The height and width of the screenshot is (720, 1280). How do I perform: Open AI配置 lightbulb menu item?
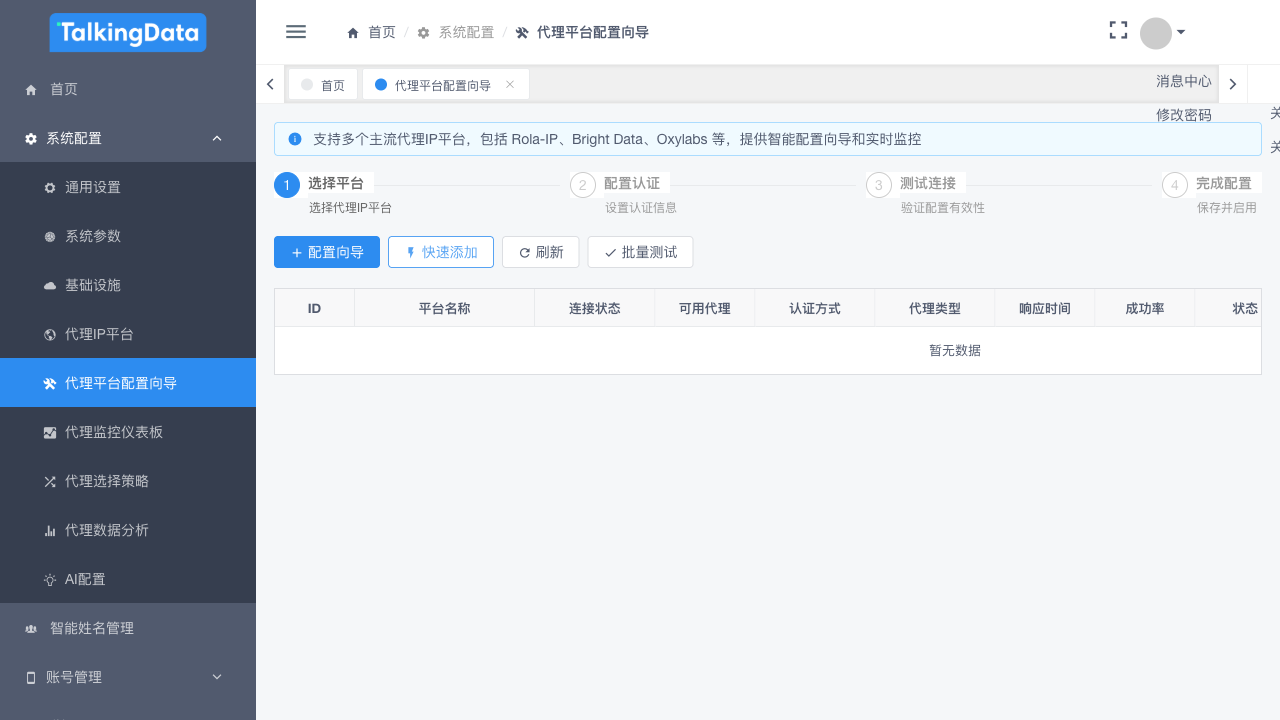tap(85, 579)
